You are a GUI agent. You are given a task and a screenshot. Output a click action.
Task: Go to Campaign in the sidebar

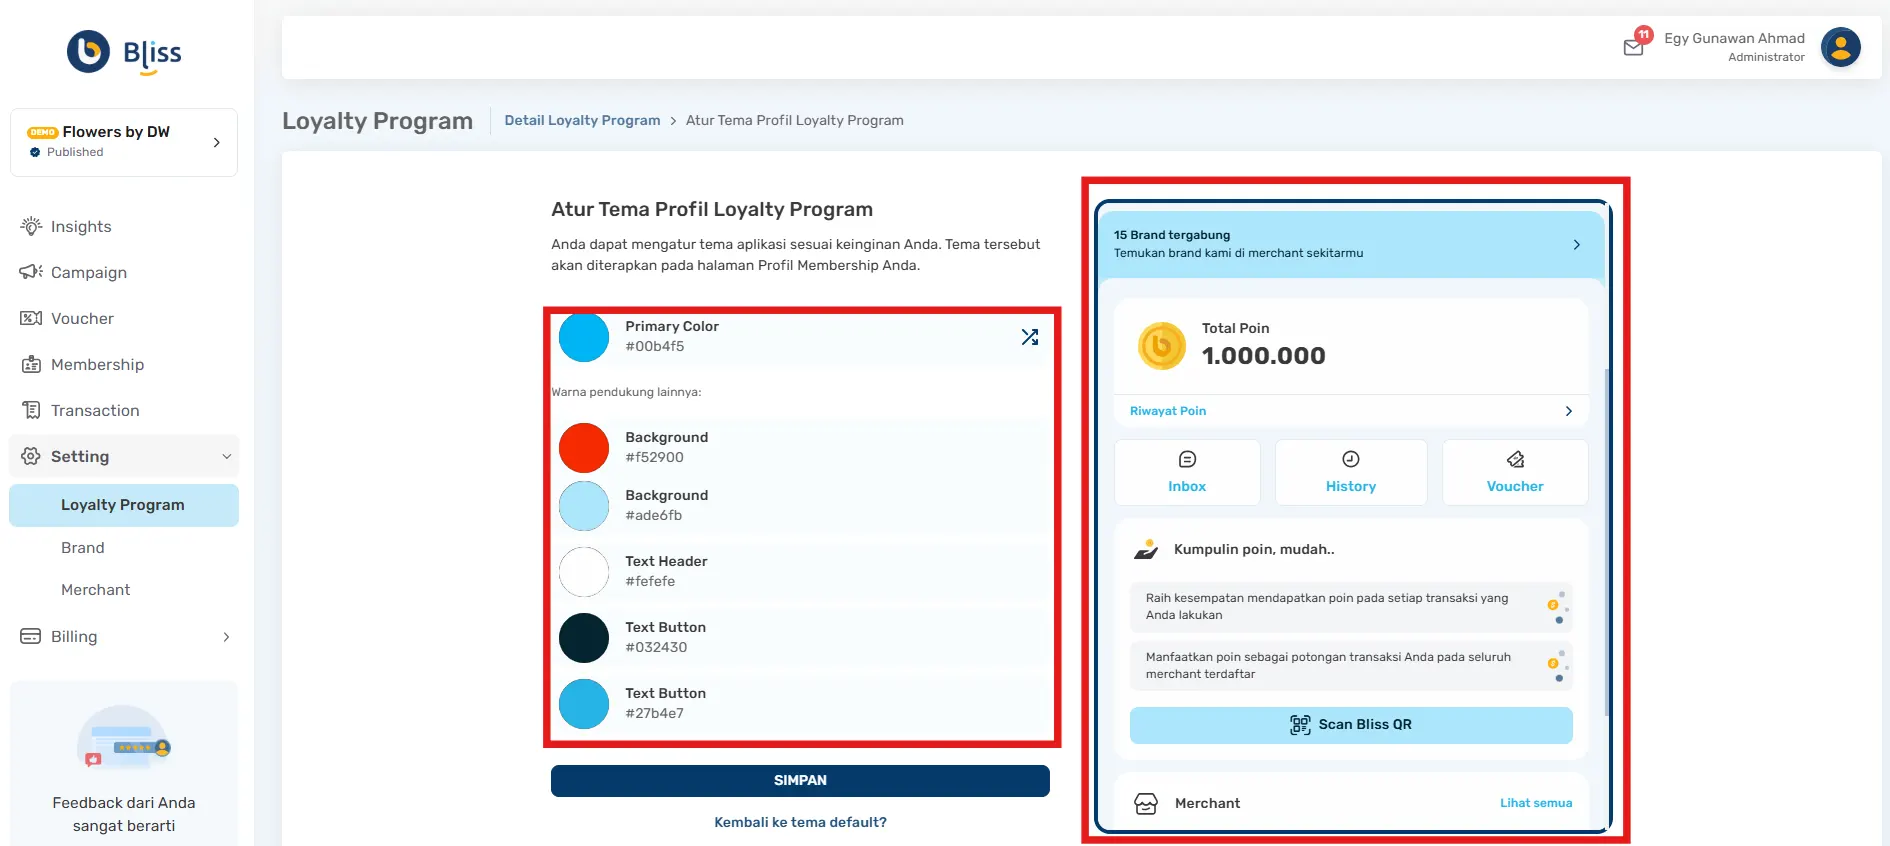tap(89, 273)
